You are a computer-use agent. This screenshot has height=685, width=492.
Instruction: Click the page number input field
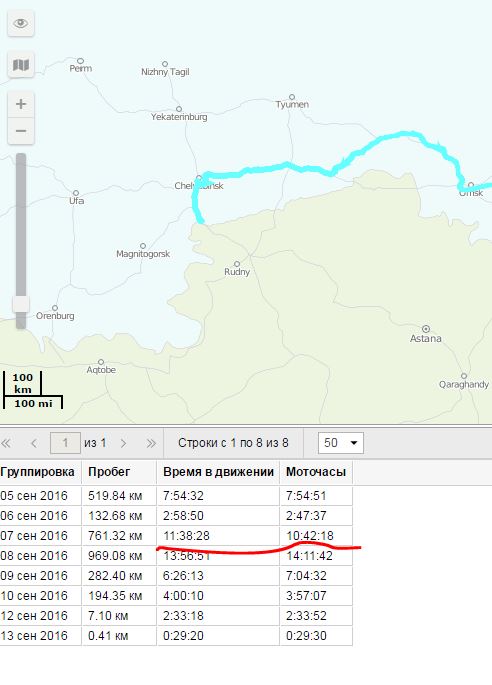click(66, 443)
